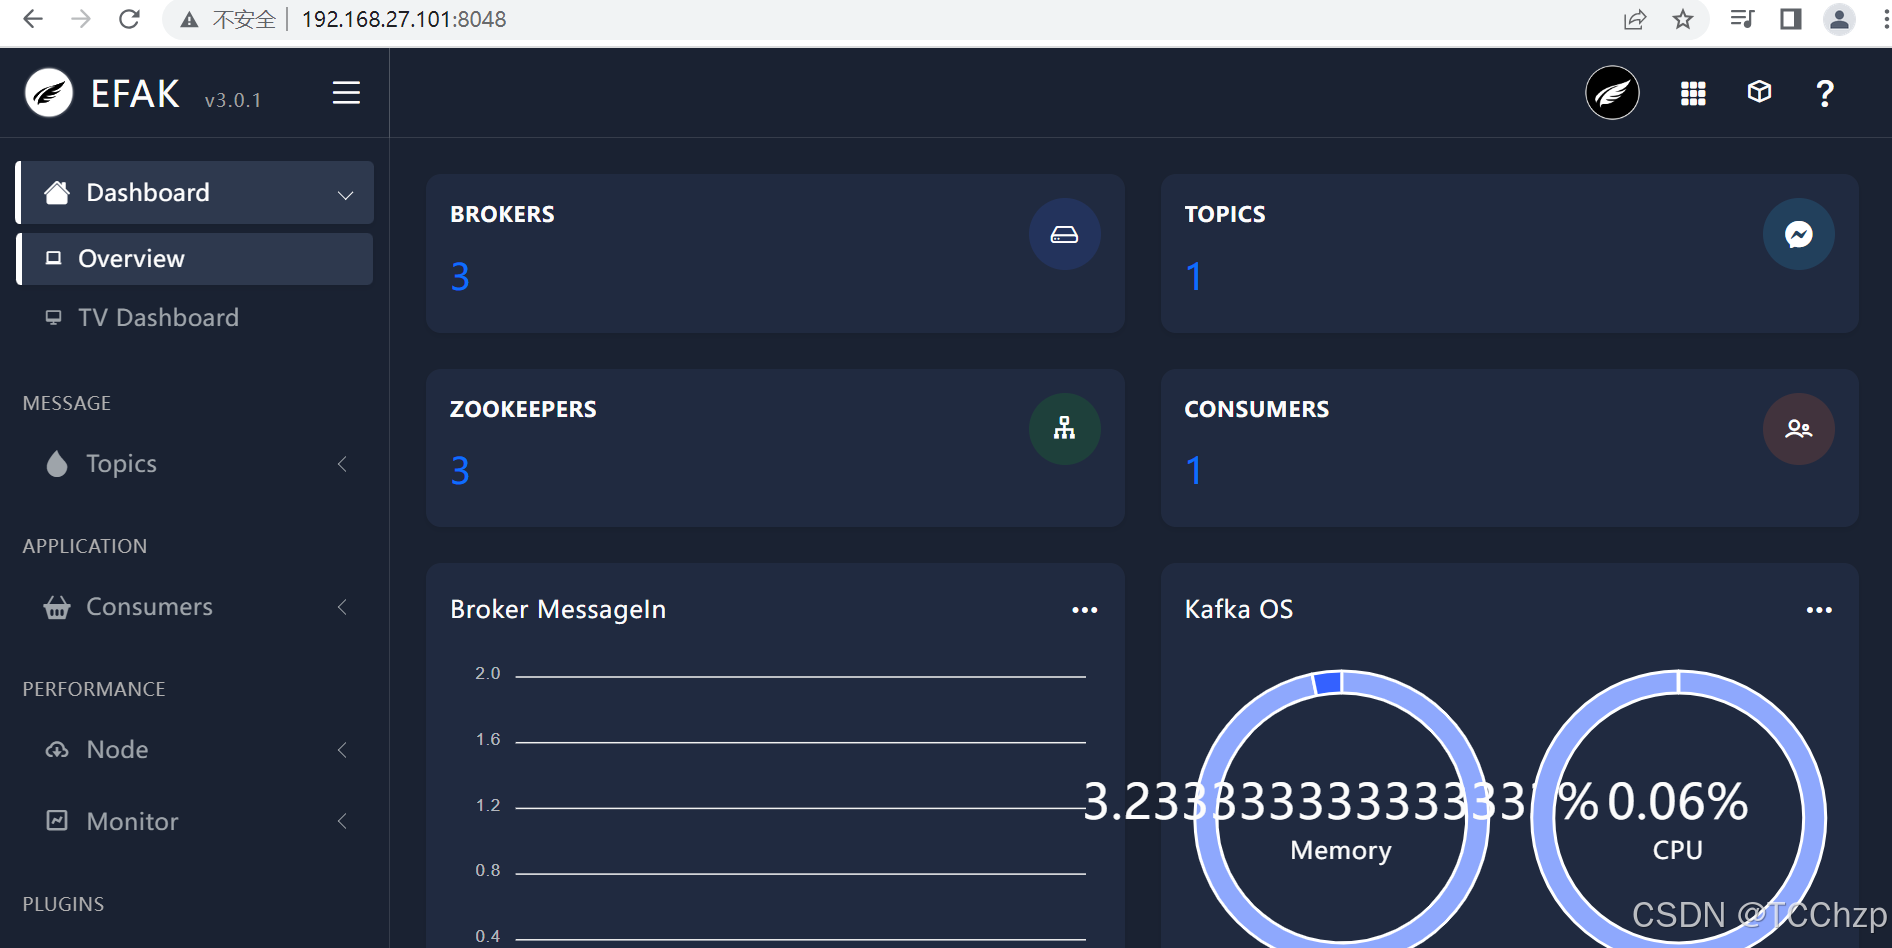
Task: Click the Monitor chart icon
Action: pos(57,821)
